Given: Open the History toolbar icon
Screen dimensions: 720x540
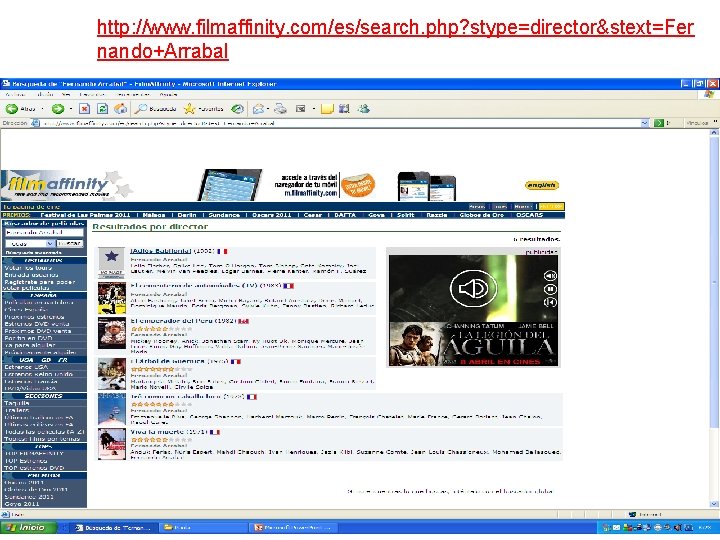Looking at the screenshot, I should [x=237, y=109].
